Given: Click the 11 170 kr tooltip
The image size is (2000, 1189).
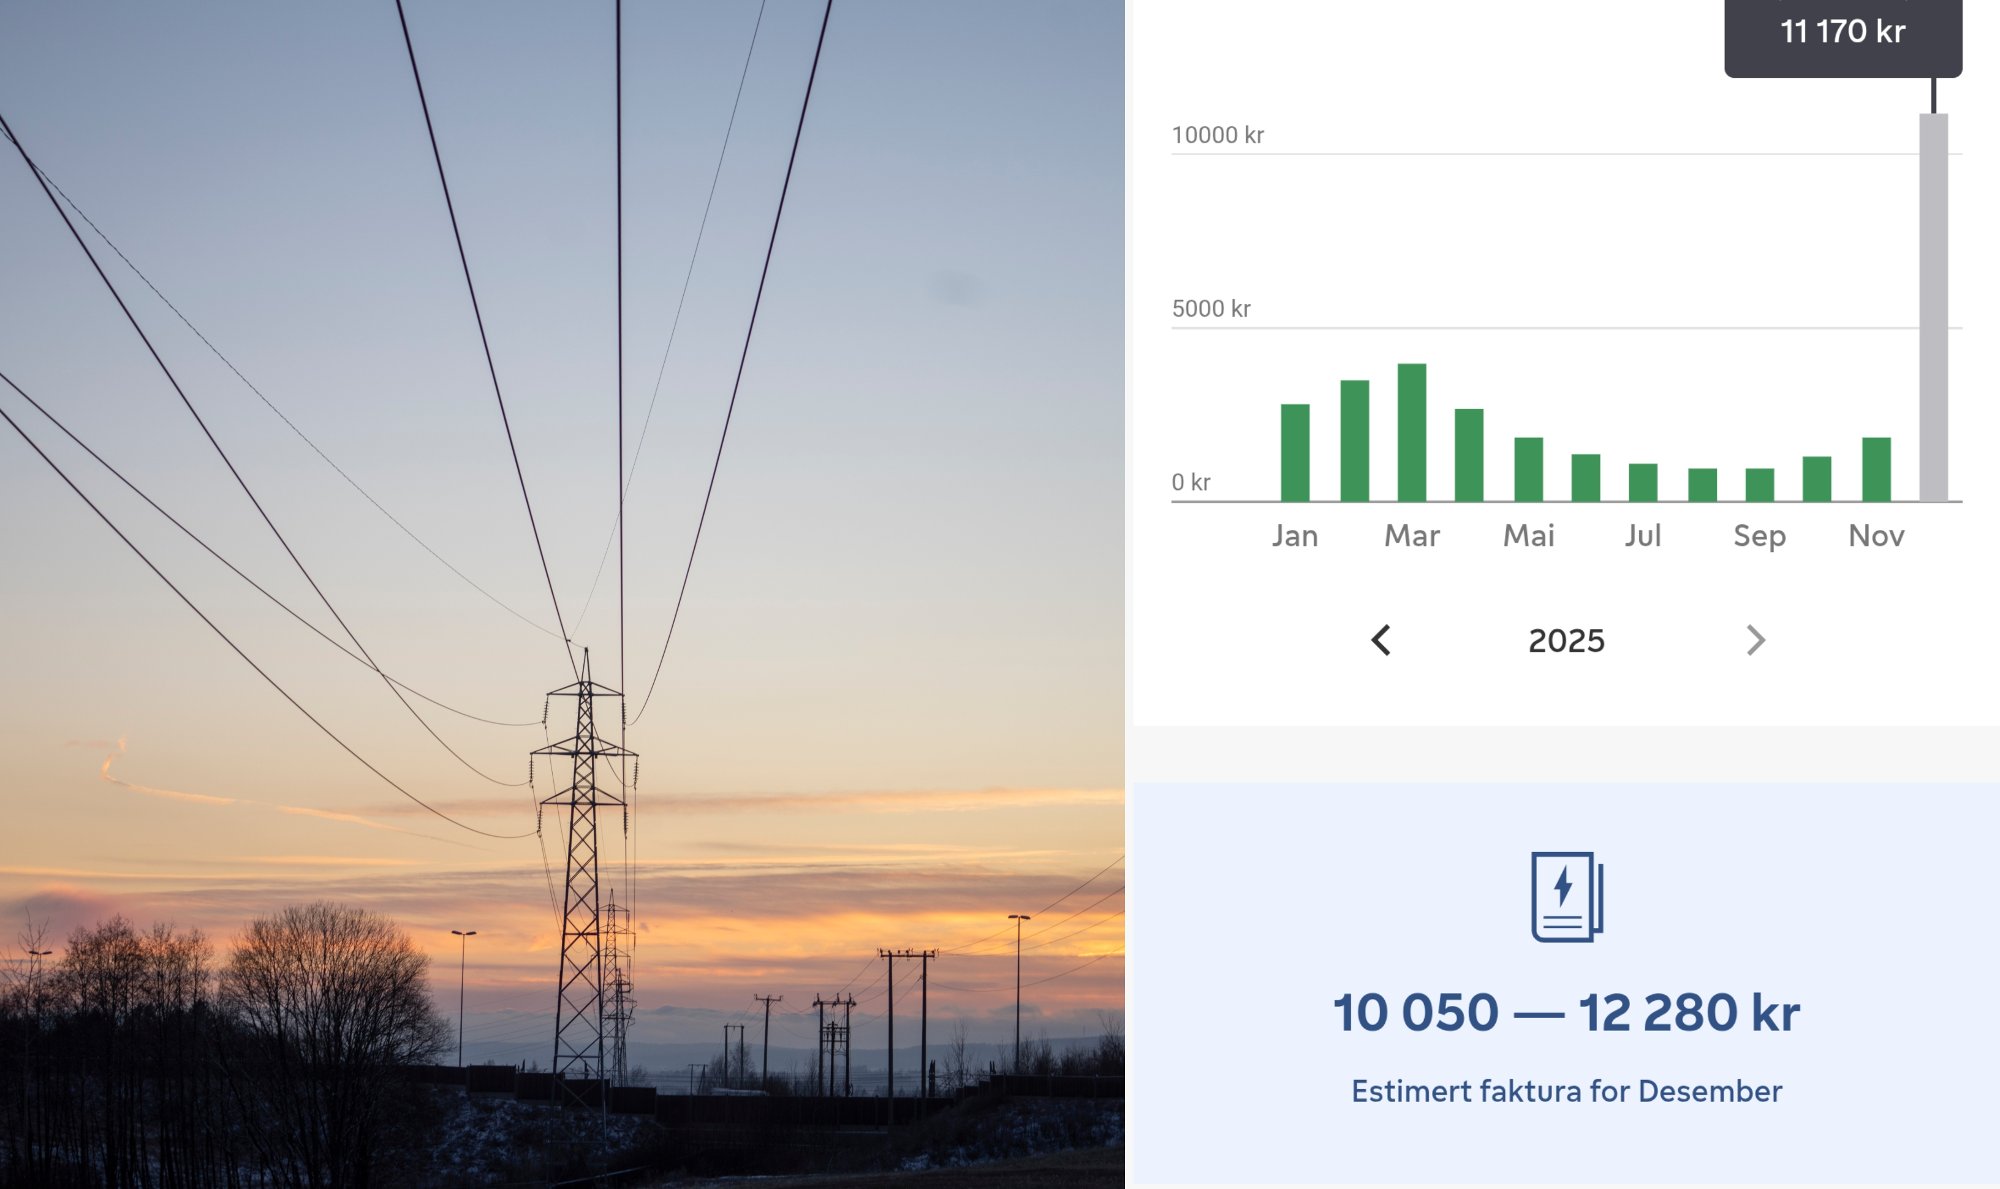Looking at the screenshot, I should 1842,33.
